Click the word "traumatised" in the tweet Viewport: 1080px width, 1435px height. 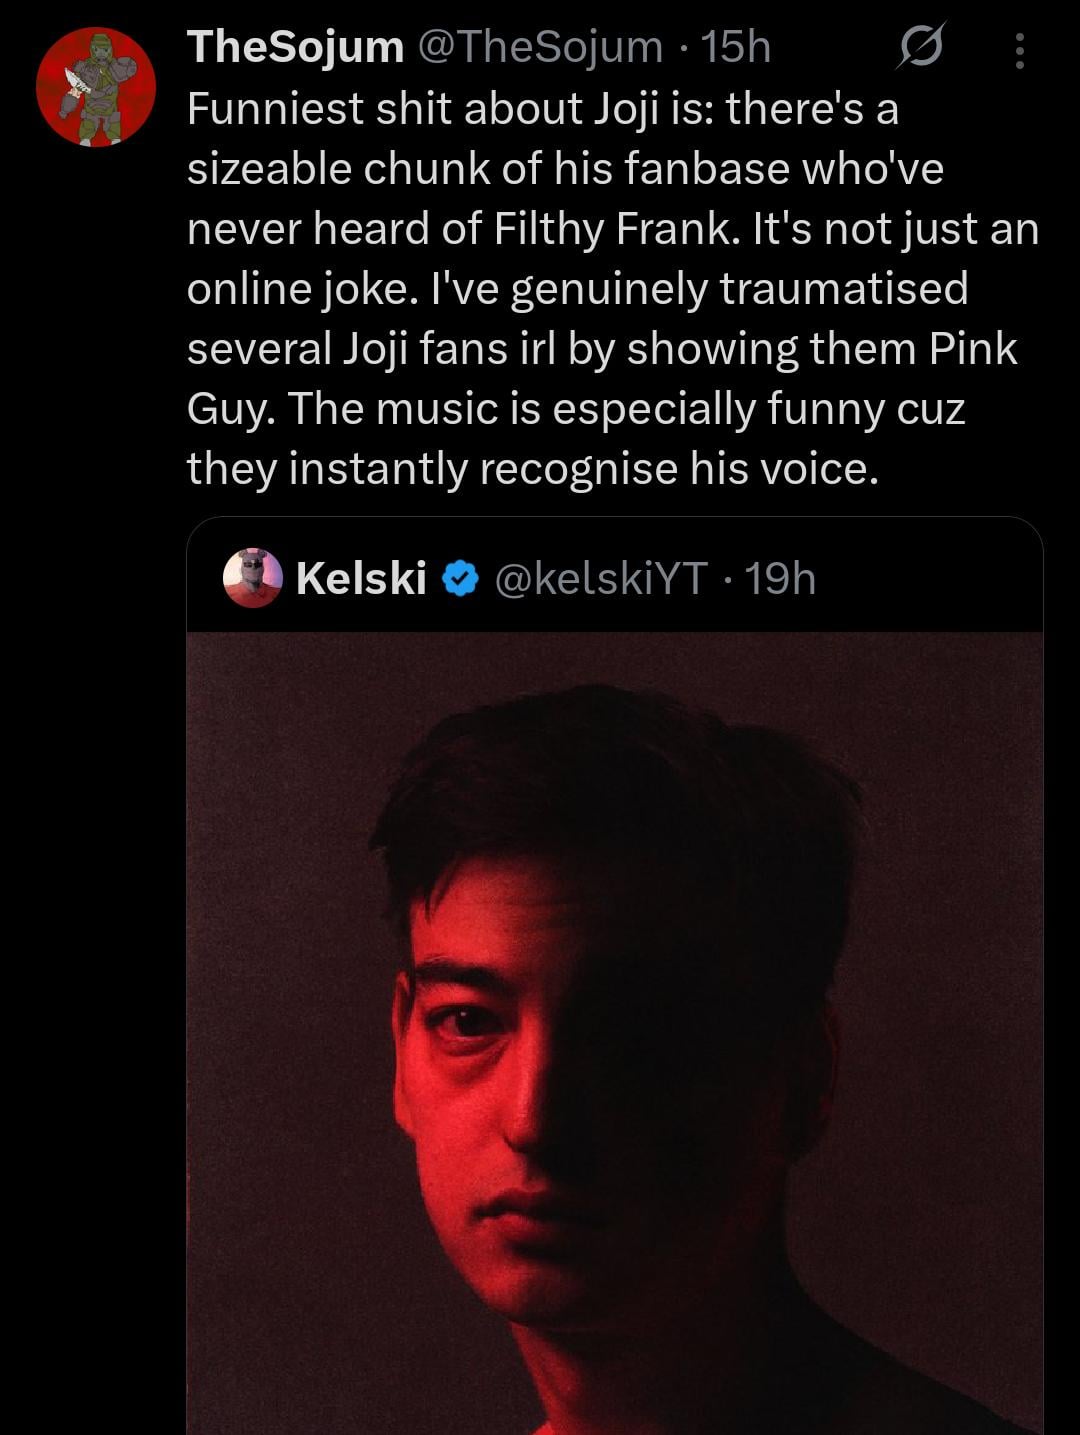843,289
